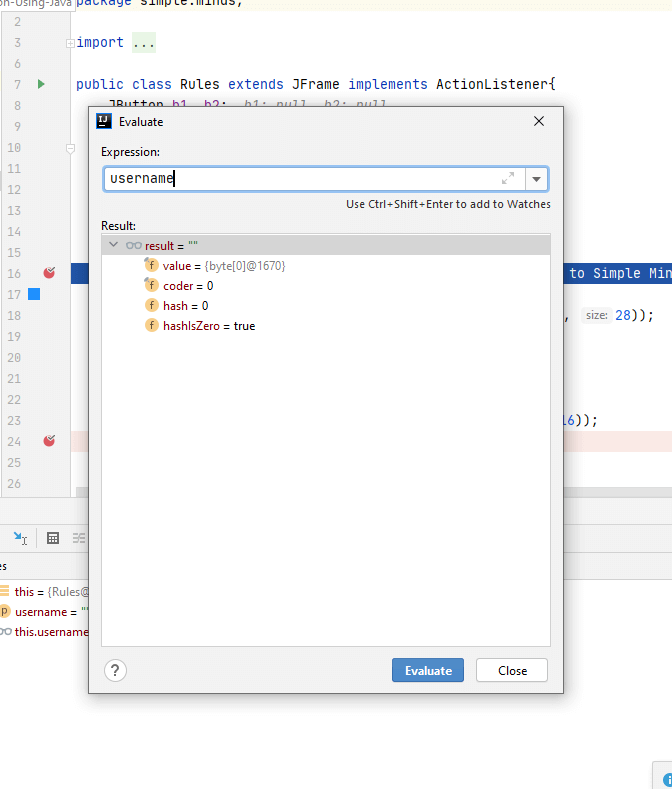This screenshot has width=672, height=789.
Task: Expand the folded import statement
Action: (69, 43)
